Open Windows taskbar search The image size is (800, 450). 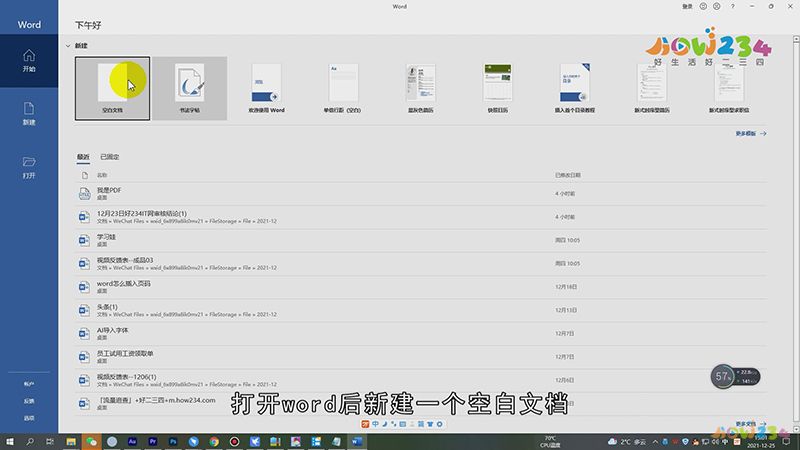coord(30,442)
